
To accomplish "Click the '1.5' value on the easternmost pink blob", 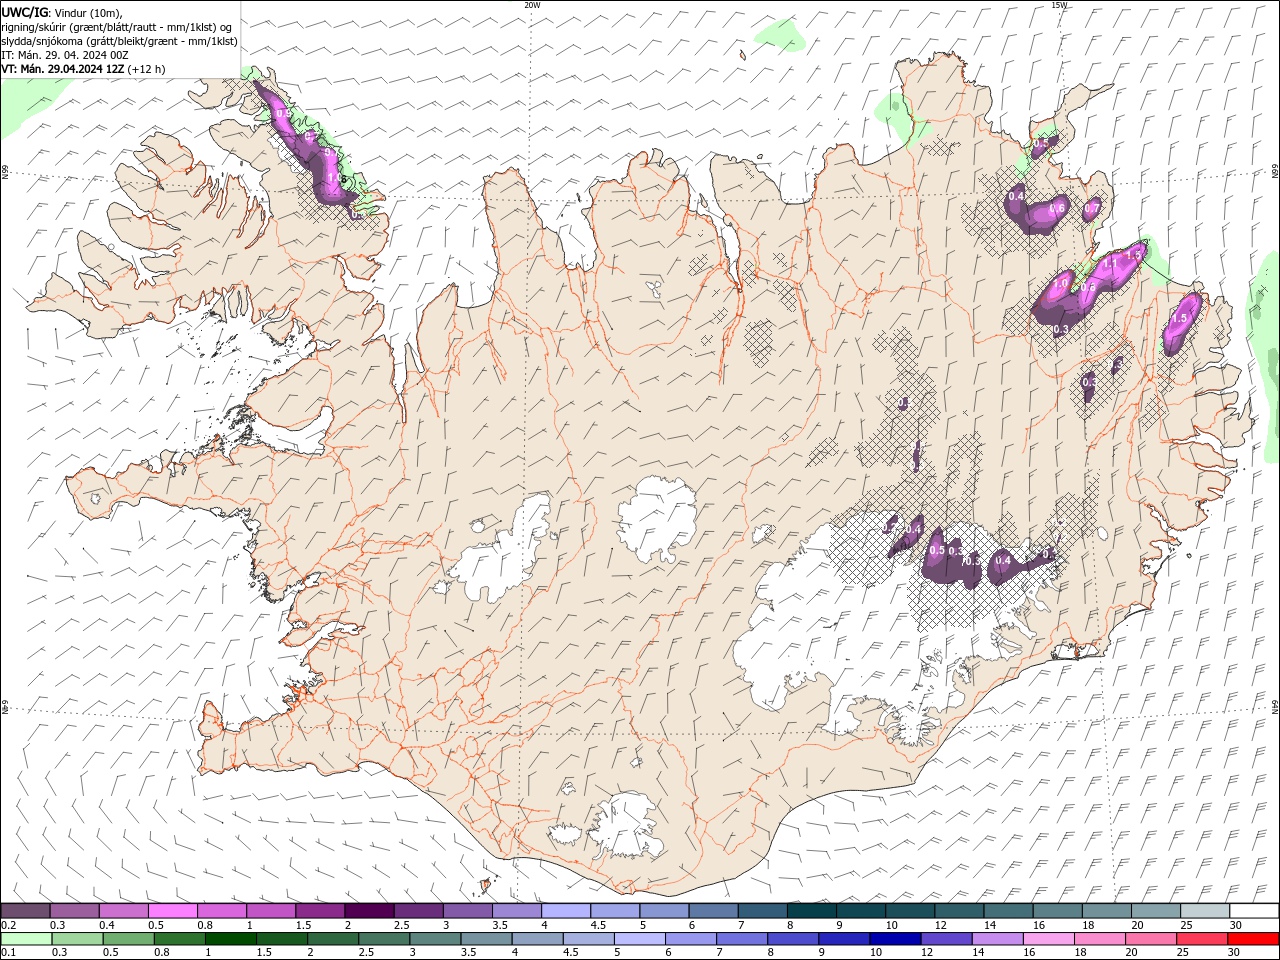I will coord(1179,319).
